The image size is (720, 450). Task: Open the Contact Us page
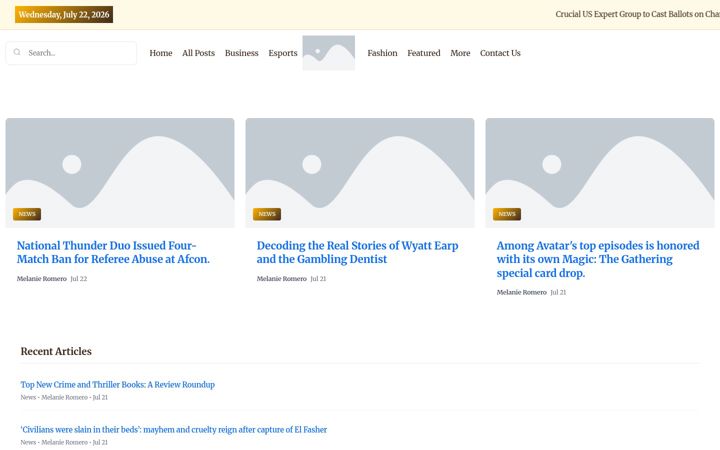[500, 53]
